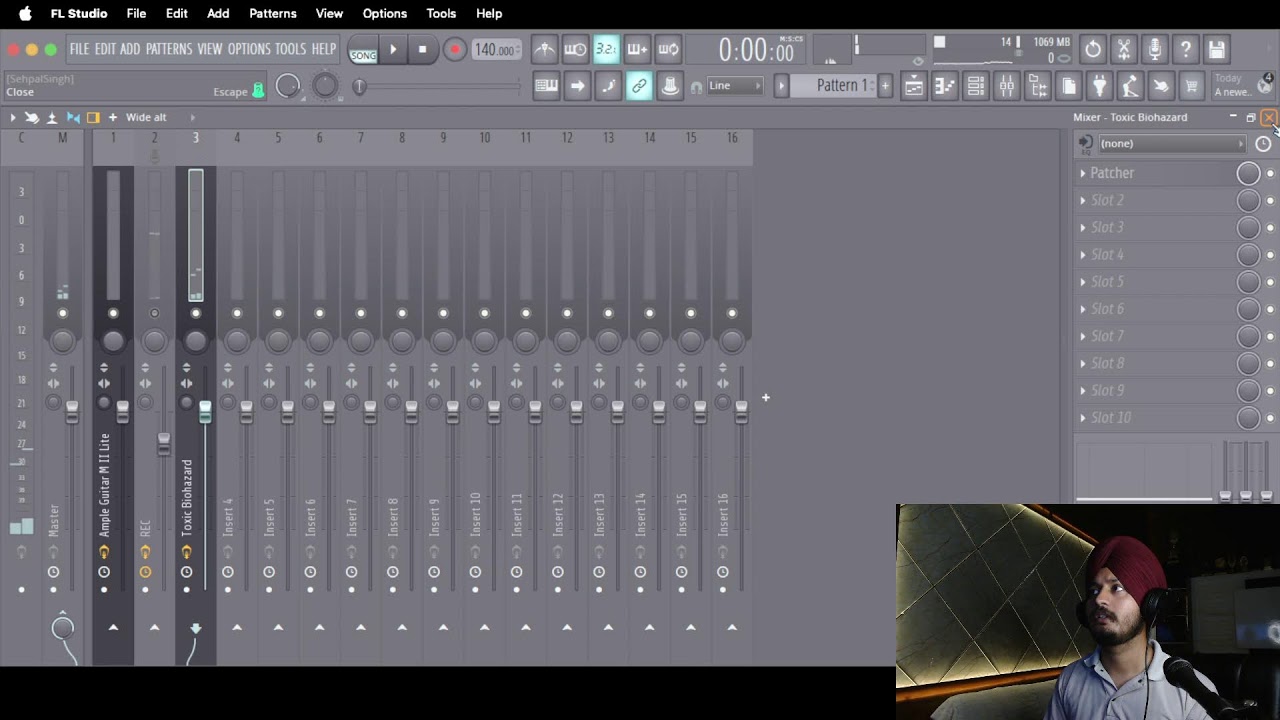
Task: Click the Toxic Biohazard track 3 volume fader
Action: coord(205,411)
